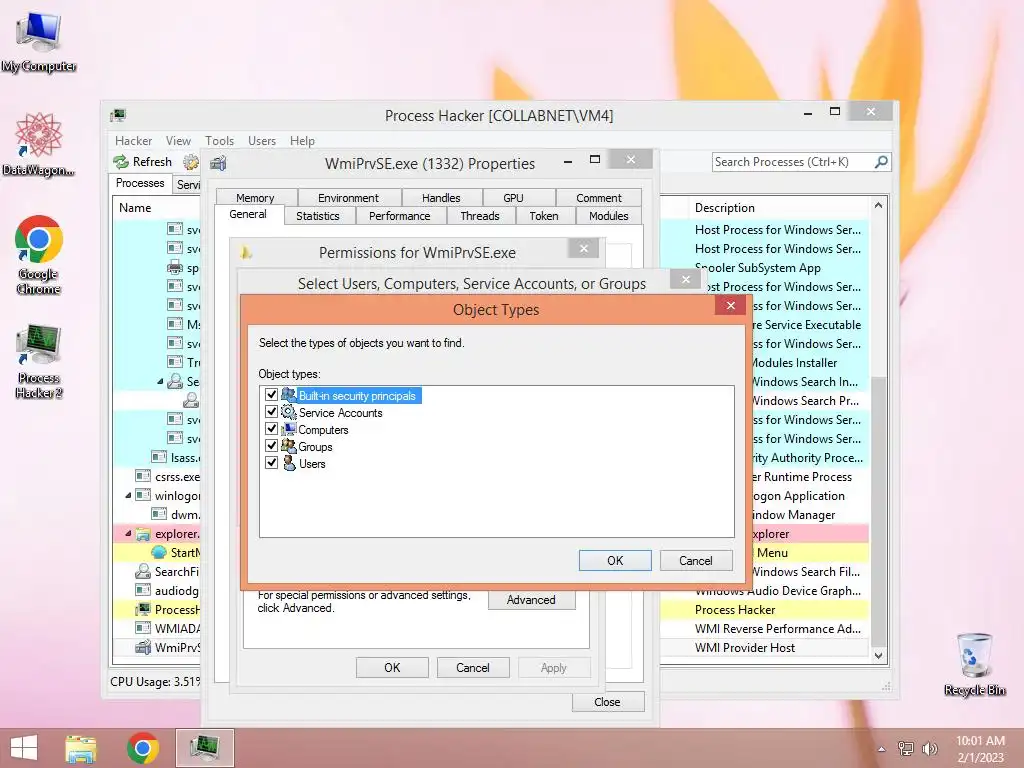Click the StartM process globe icon
The image size is (1024, 768).
coord(159,552)
